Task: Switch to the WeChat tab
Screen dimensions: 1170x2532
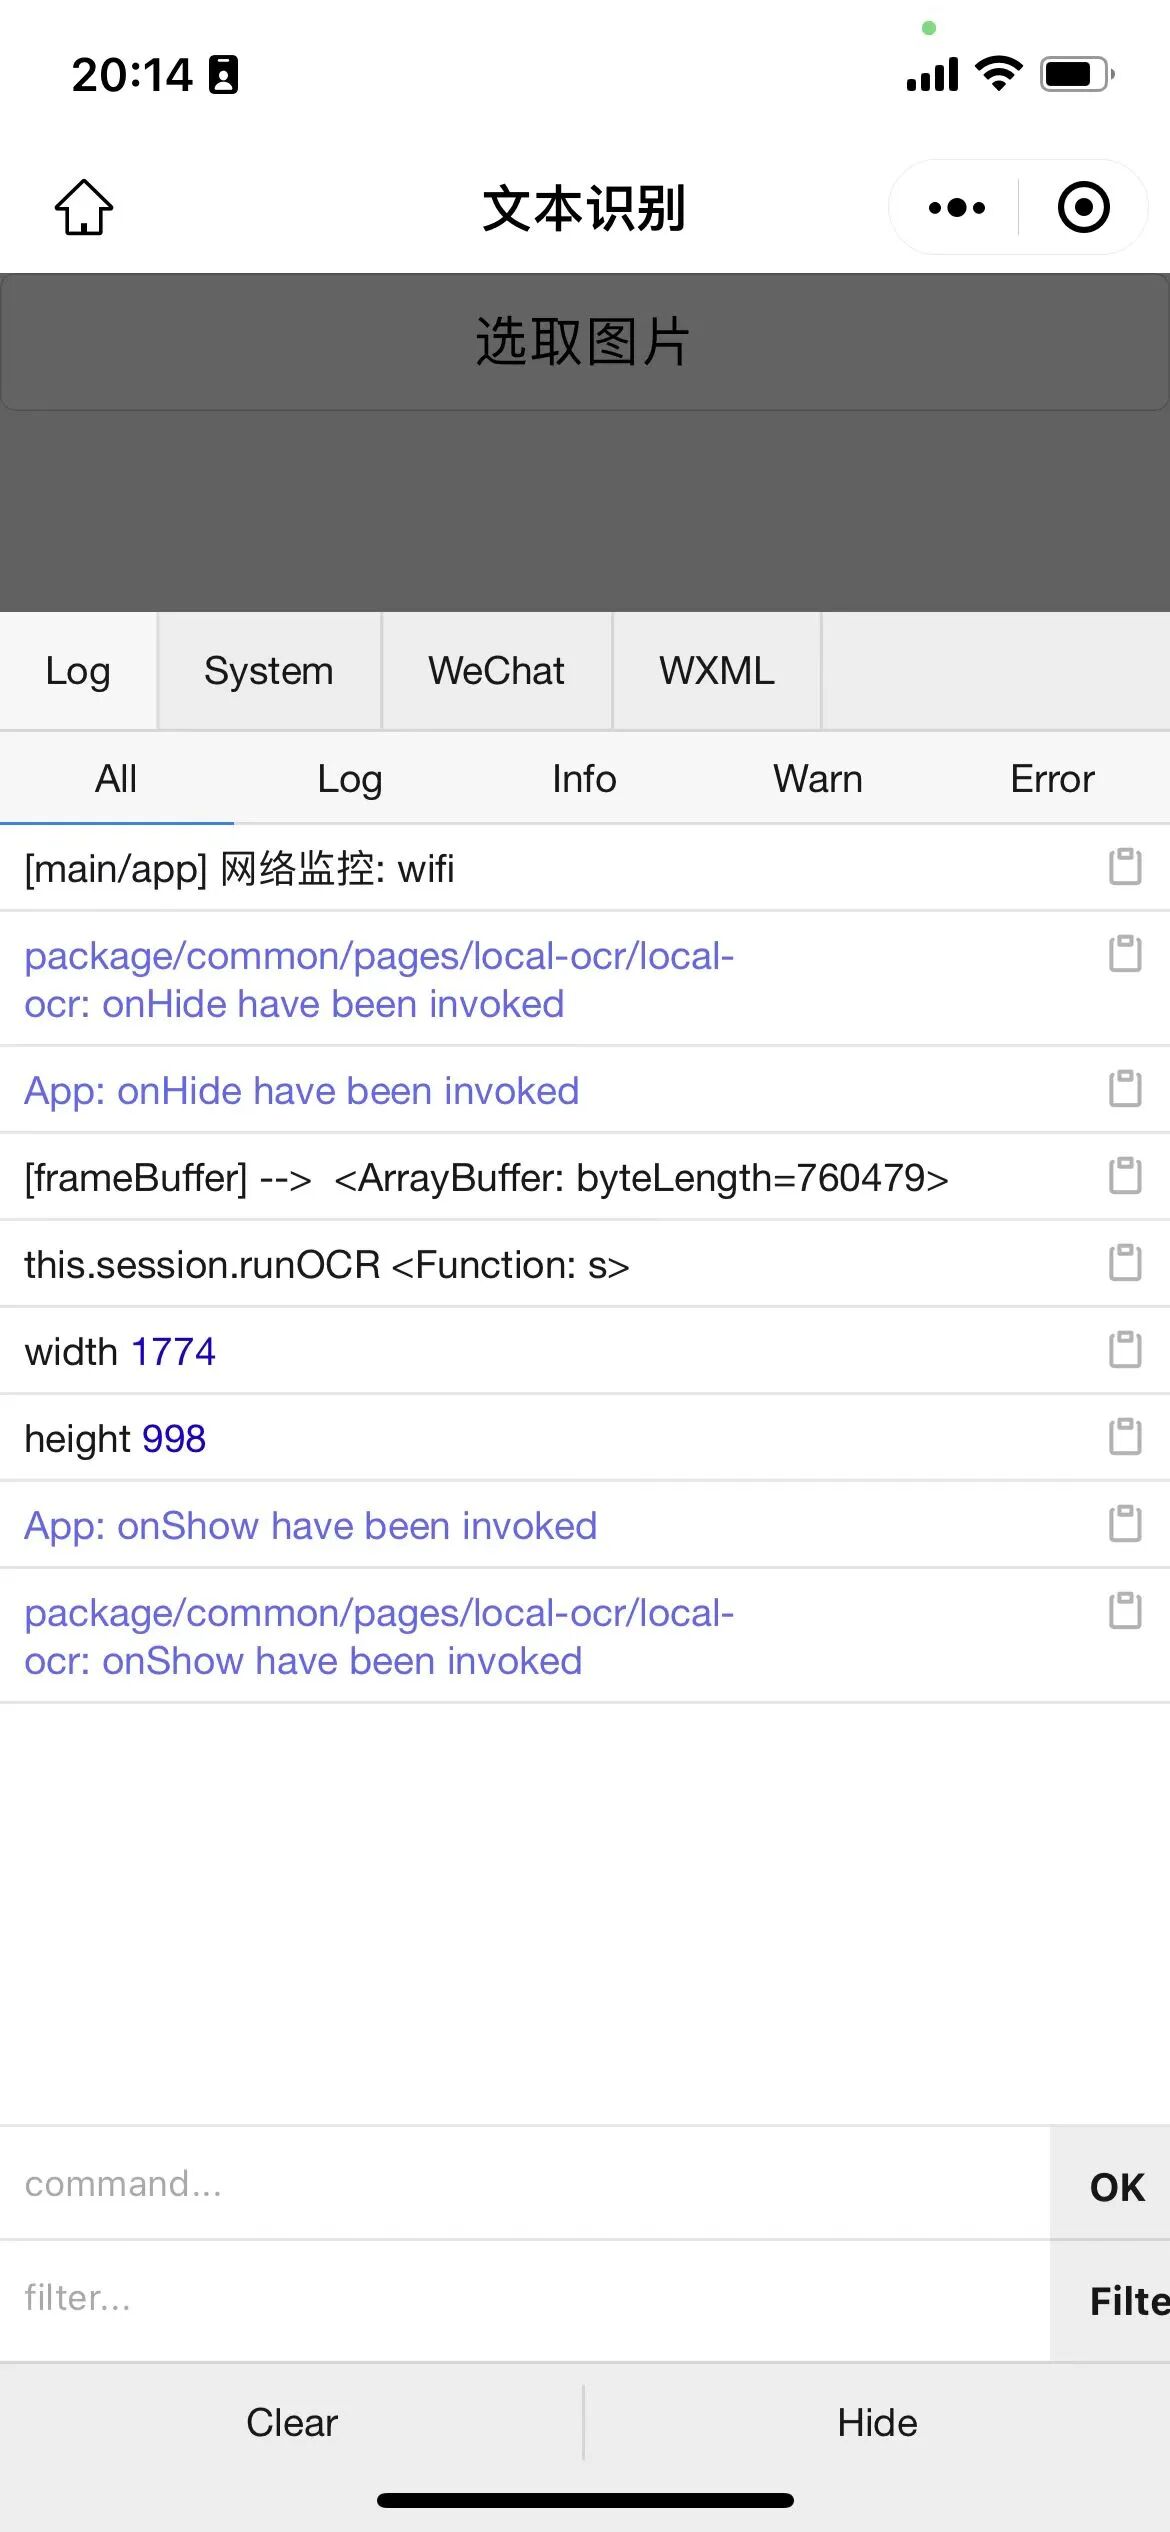Action: pyautogui.click(x=496, y=671)
